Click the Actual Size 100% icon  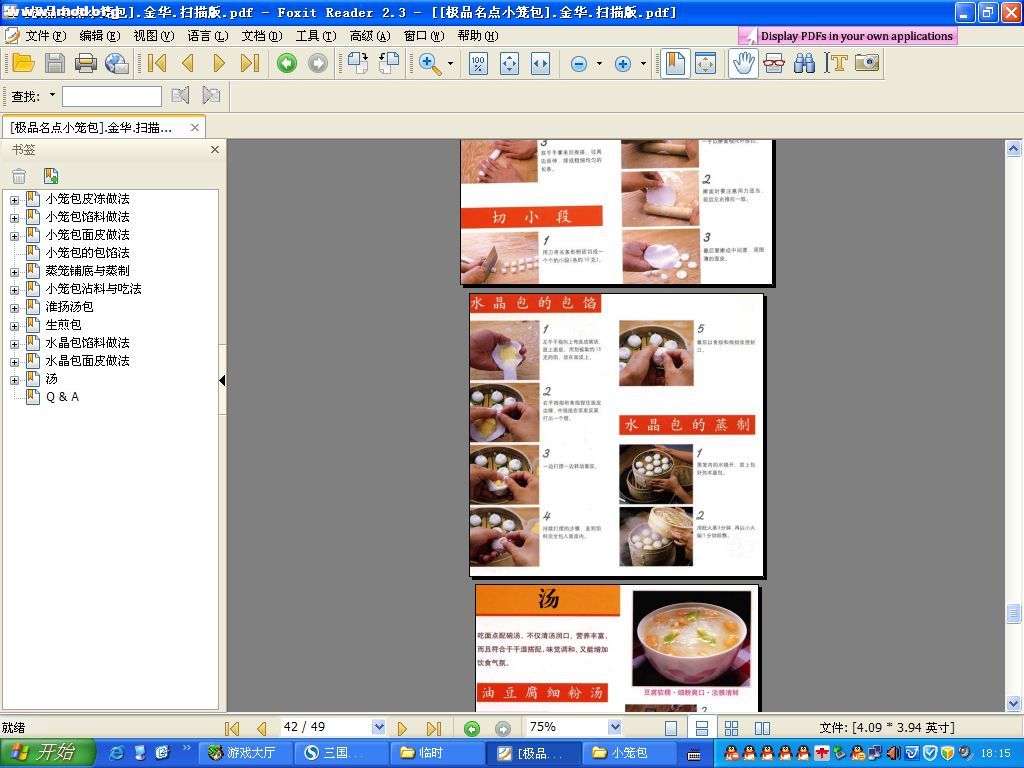pos(478,64)
